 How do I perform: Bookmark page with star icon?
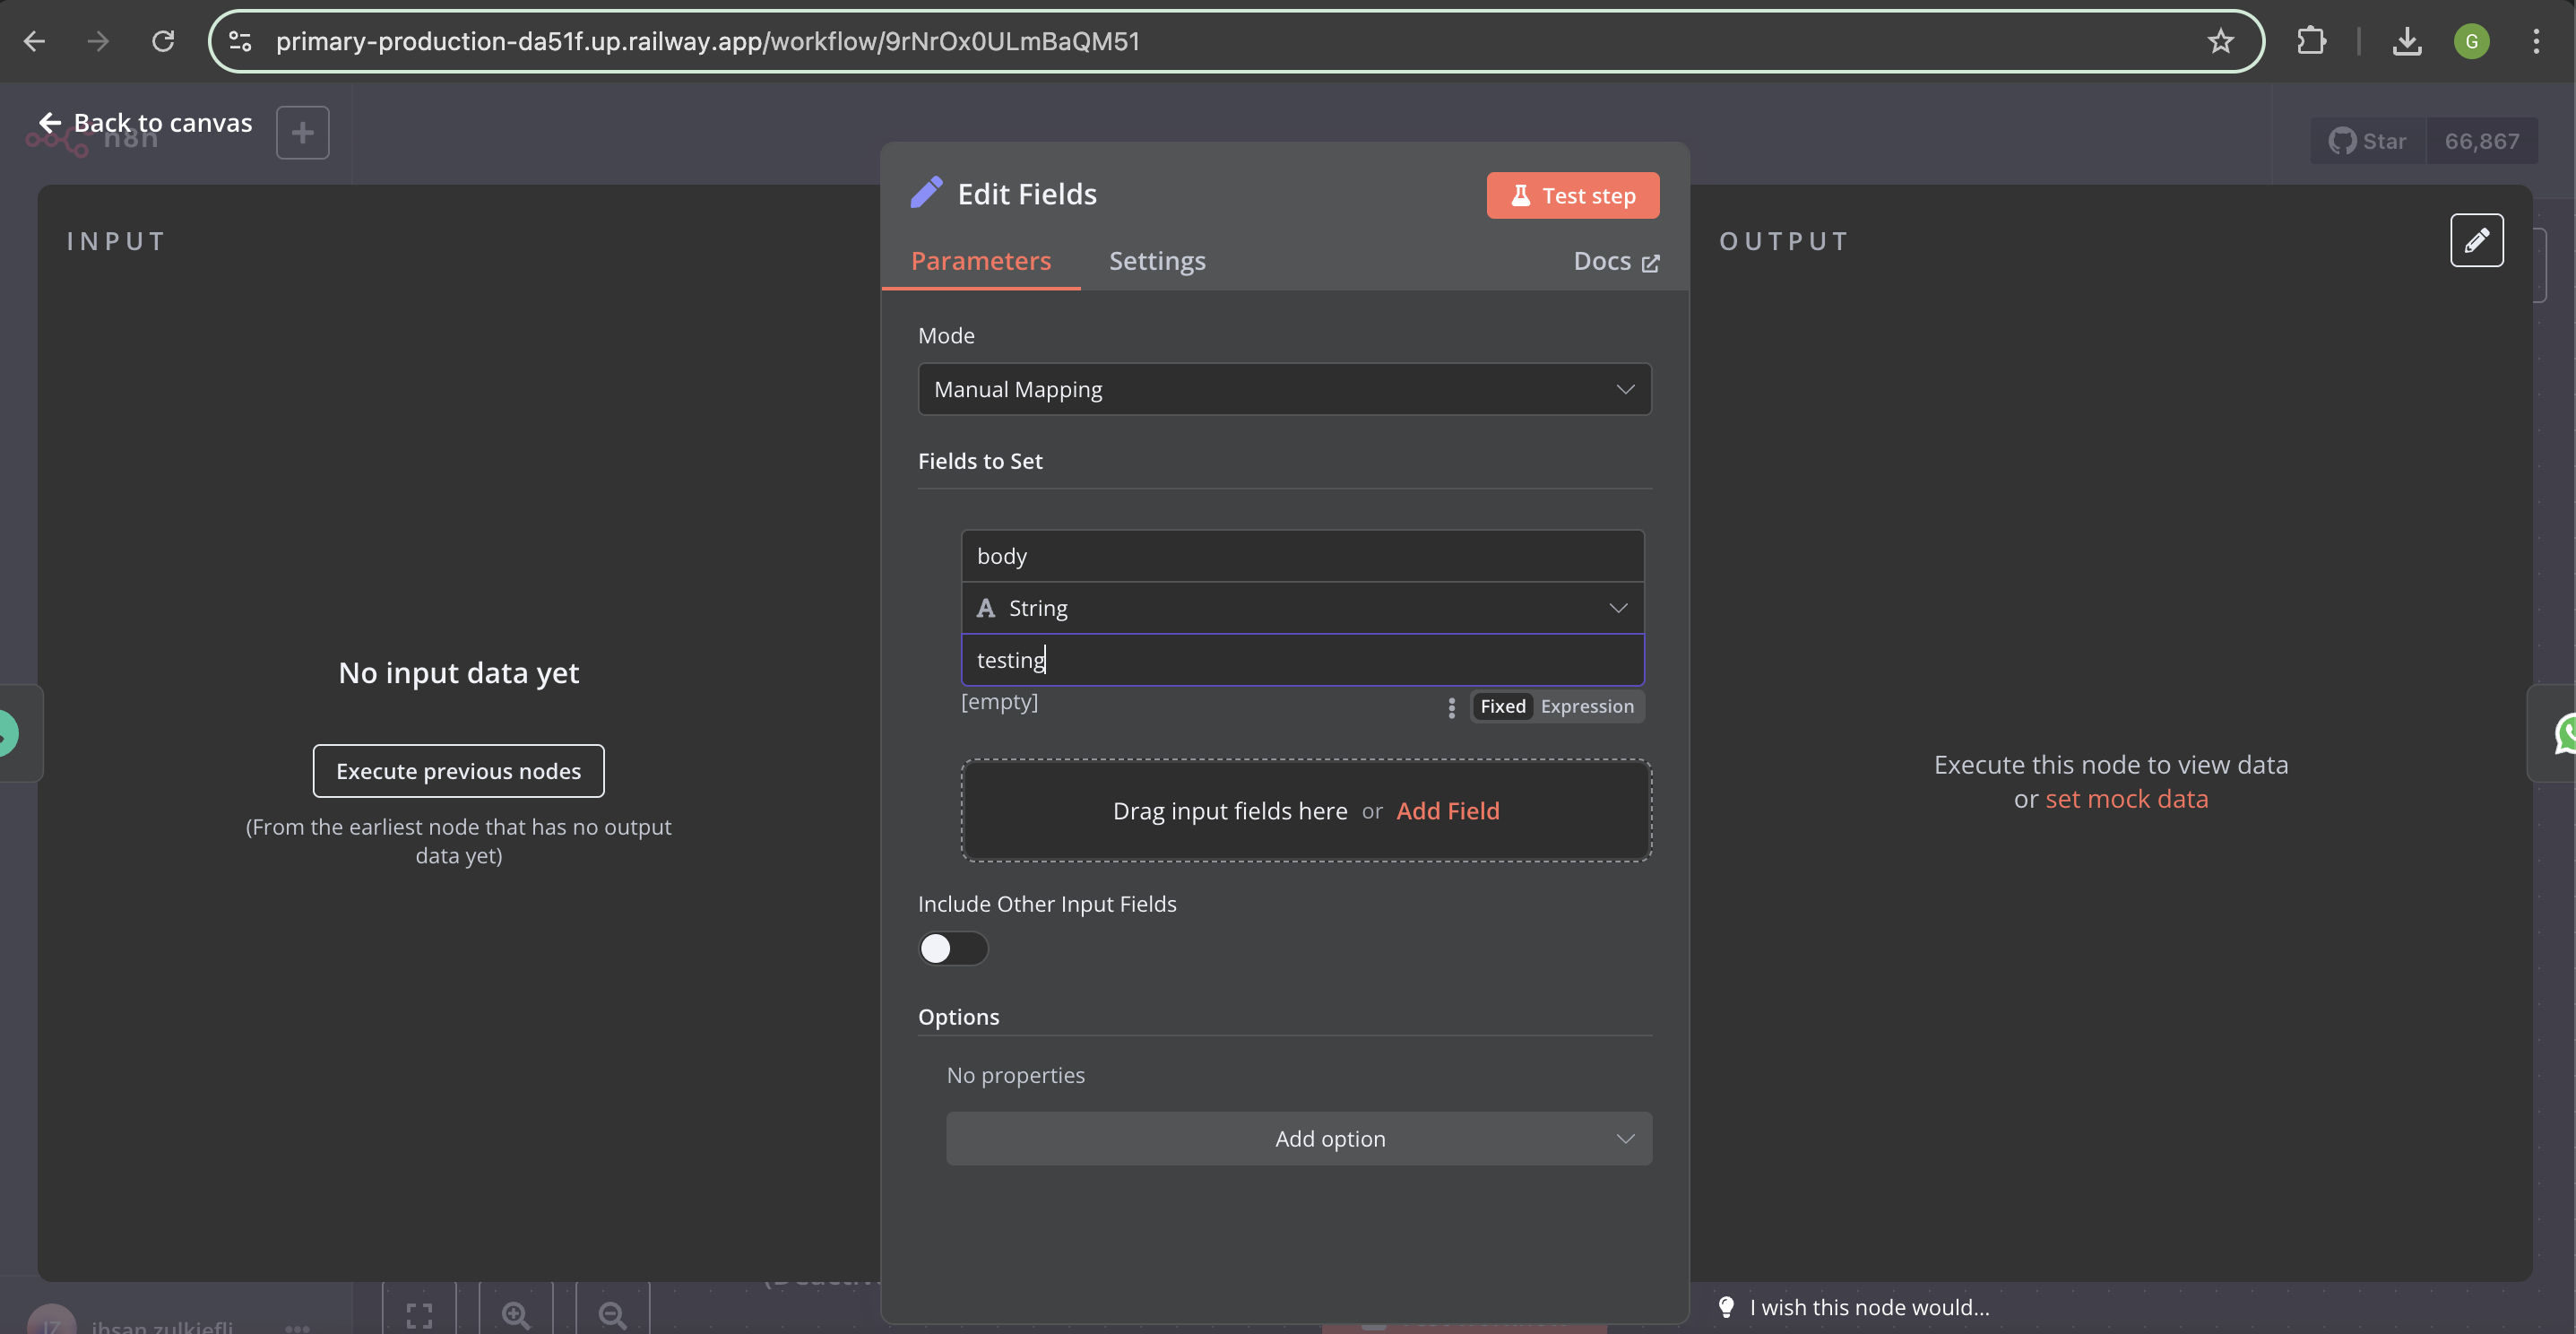pos(2220,41)
